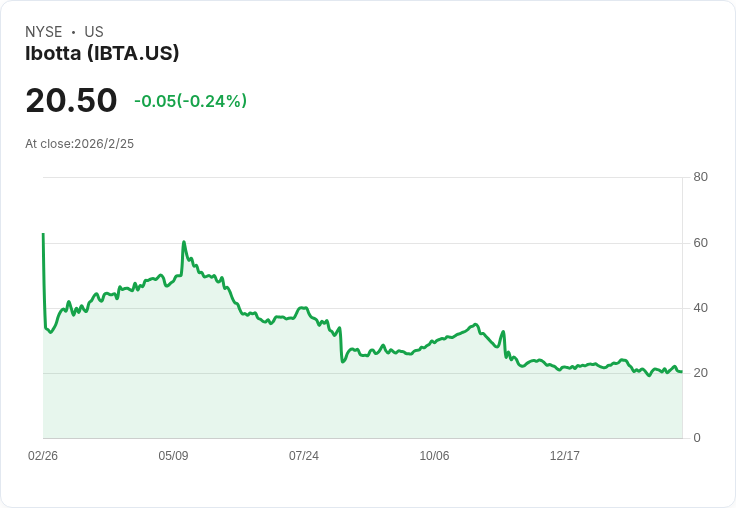This screenshot has height=508, width=736.
Task: Select the 07/24 date on x-axis
Action: coord(304,456)
